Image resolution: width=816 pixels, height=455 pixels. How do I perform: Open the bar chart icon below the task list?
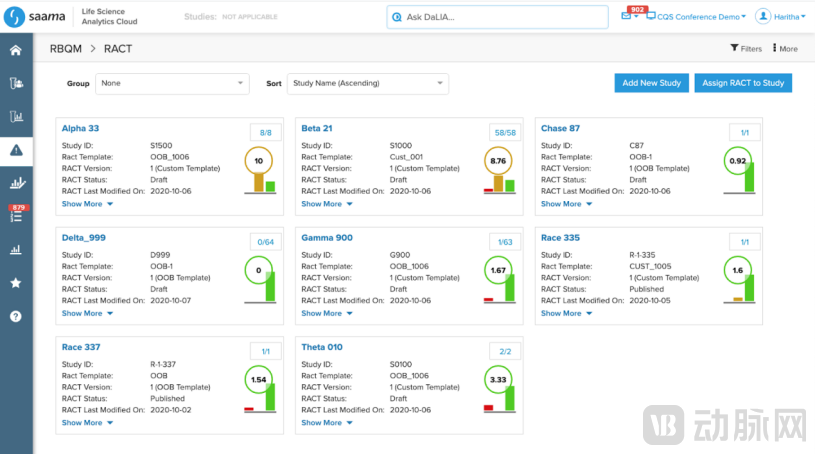click(x=16, y=250)
